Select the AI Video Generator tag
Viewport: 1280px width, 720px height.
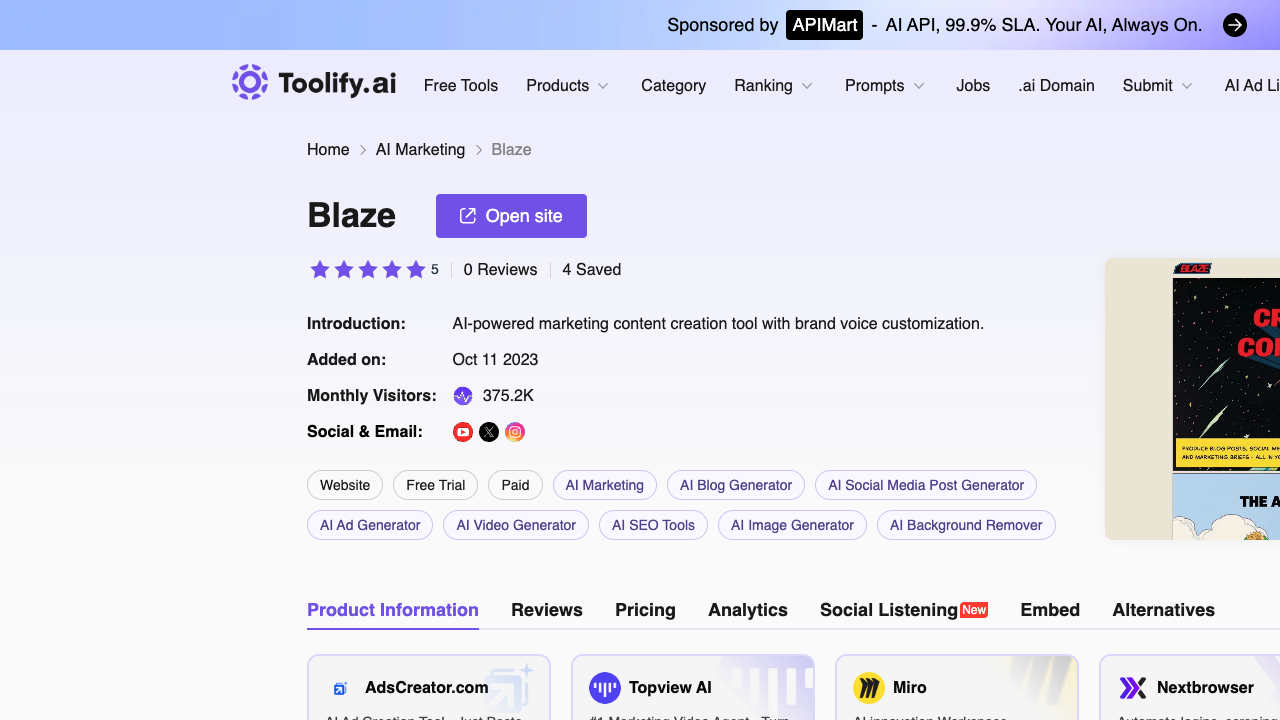point(516,525)
